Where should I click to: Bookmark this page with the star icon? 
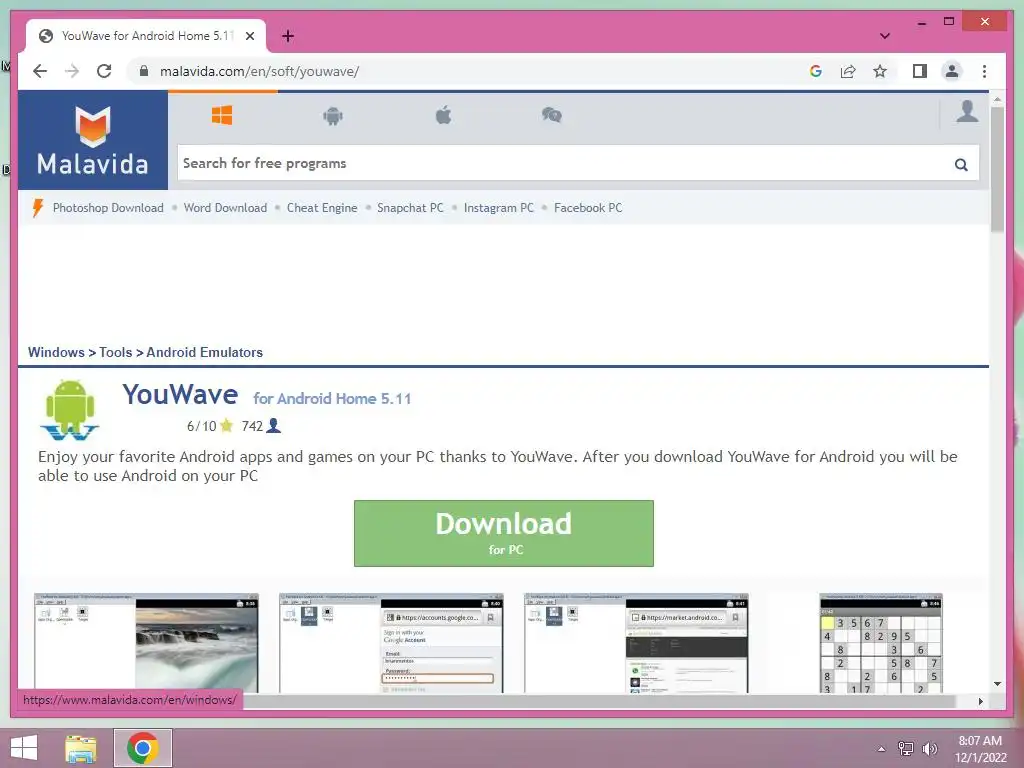880,71
